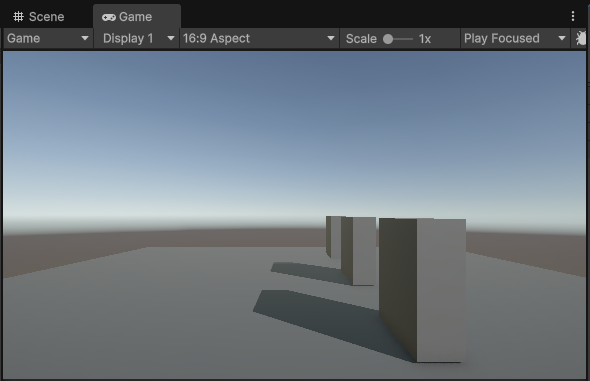Click the bug icon in Game toolbar
This screenshot has width=590, height=381.
point(580,38)
